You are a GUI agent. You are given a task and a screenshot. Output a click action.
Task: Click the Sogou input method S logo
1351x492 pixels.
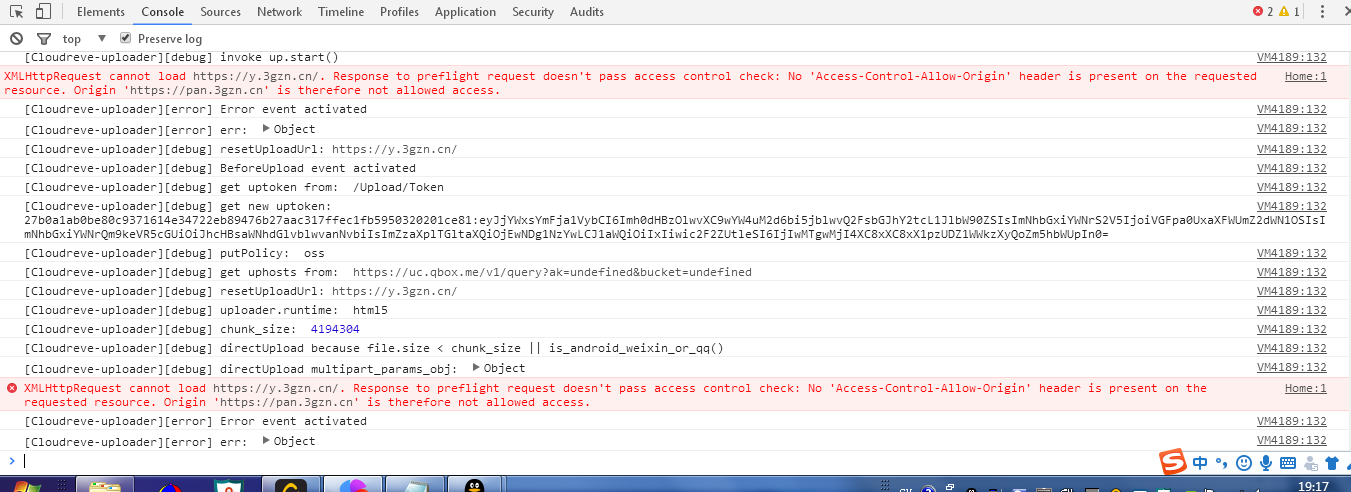point(1173,463)
